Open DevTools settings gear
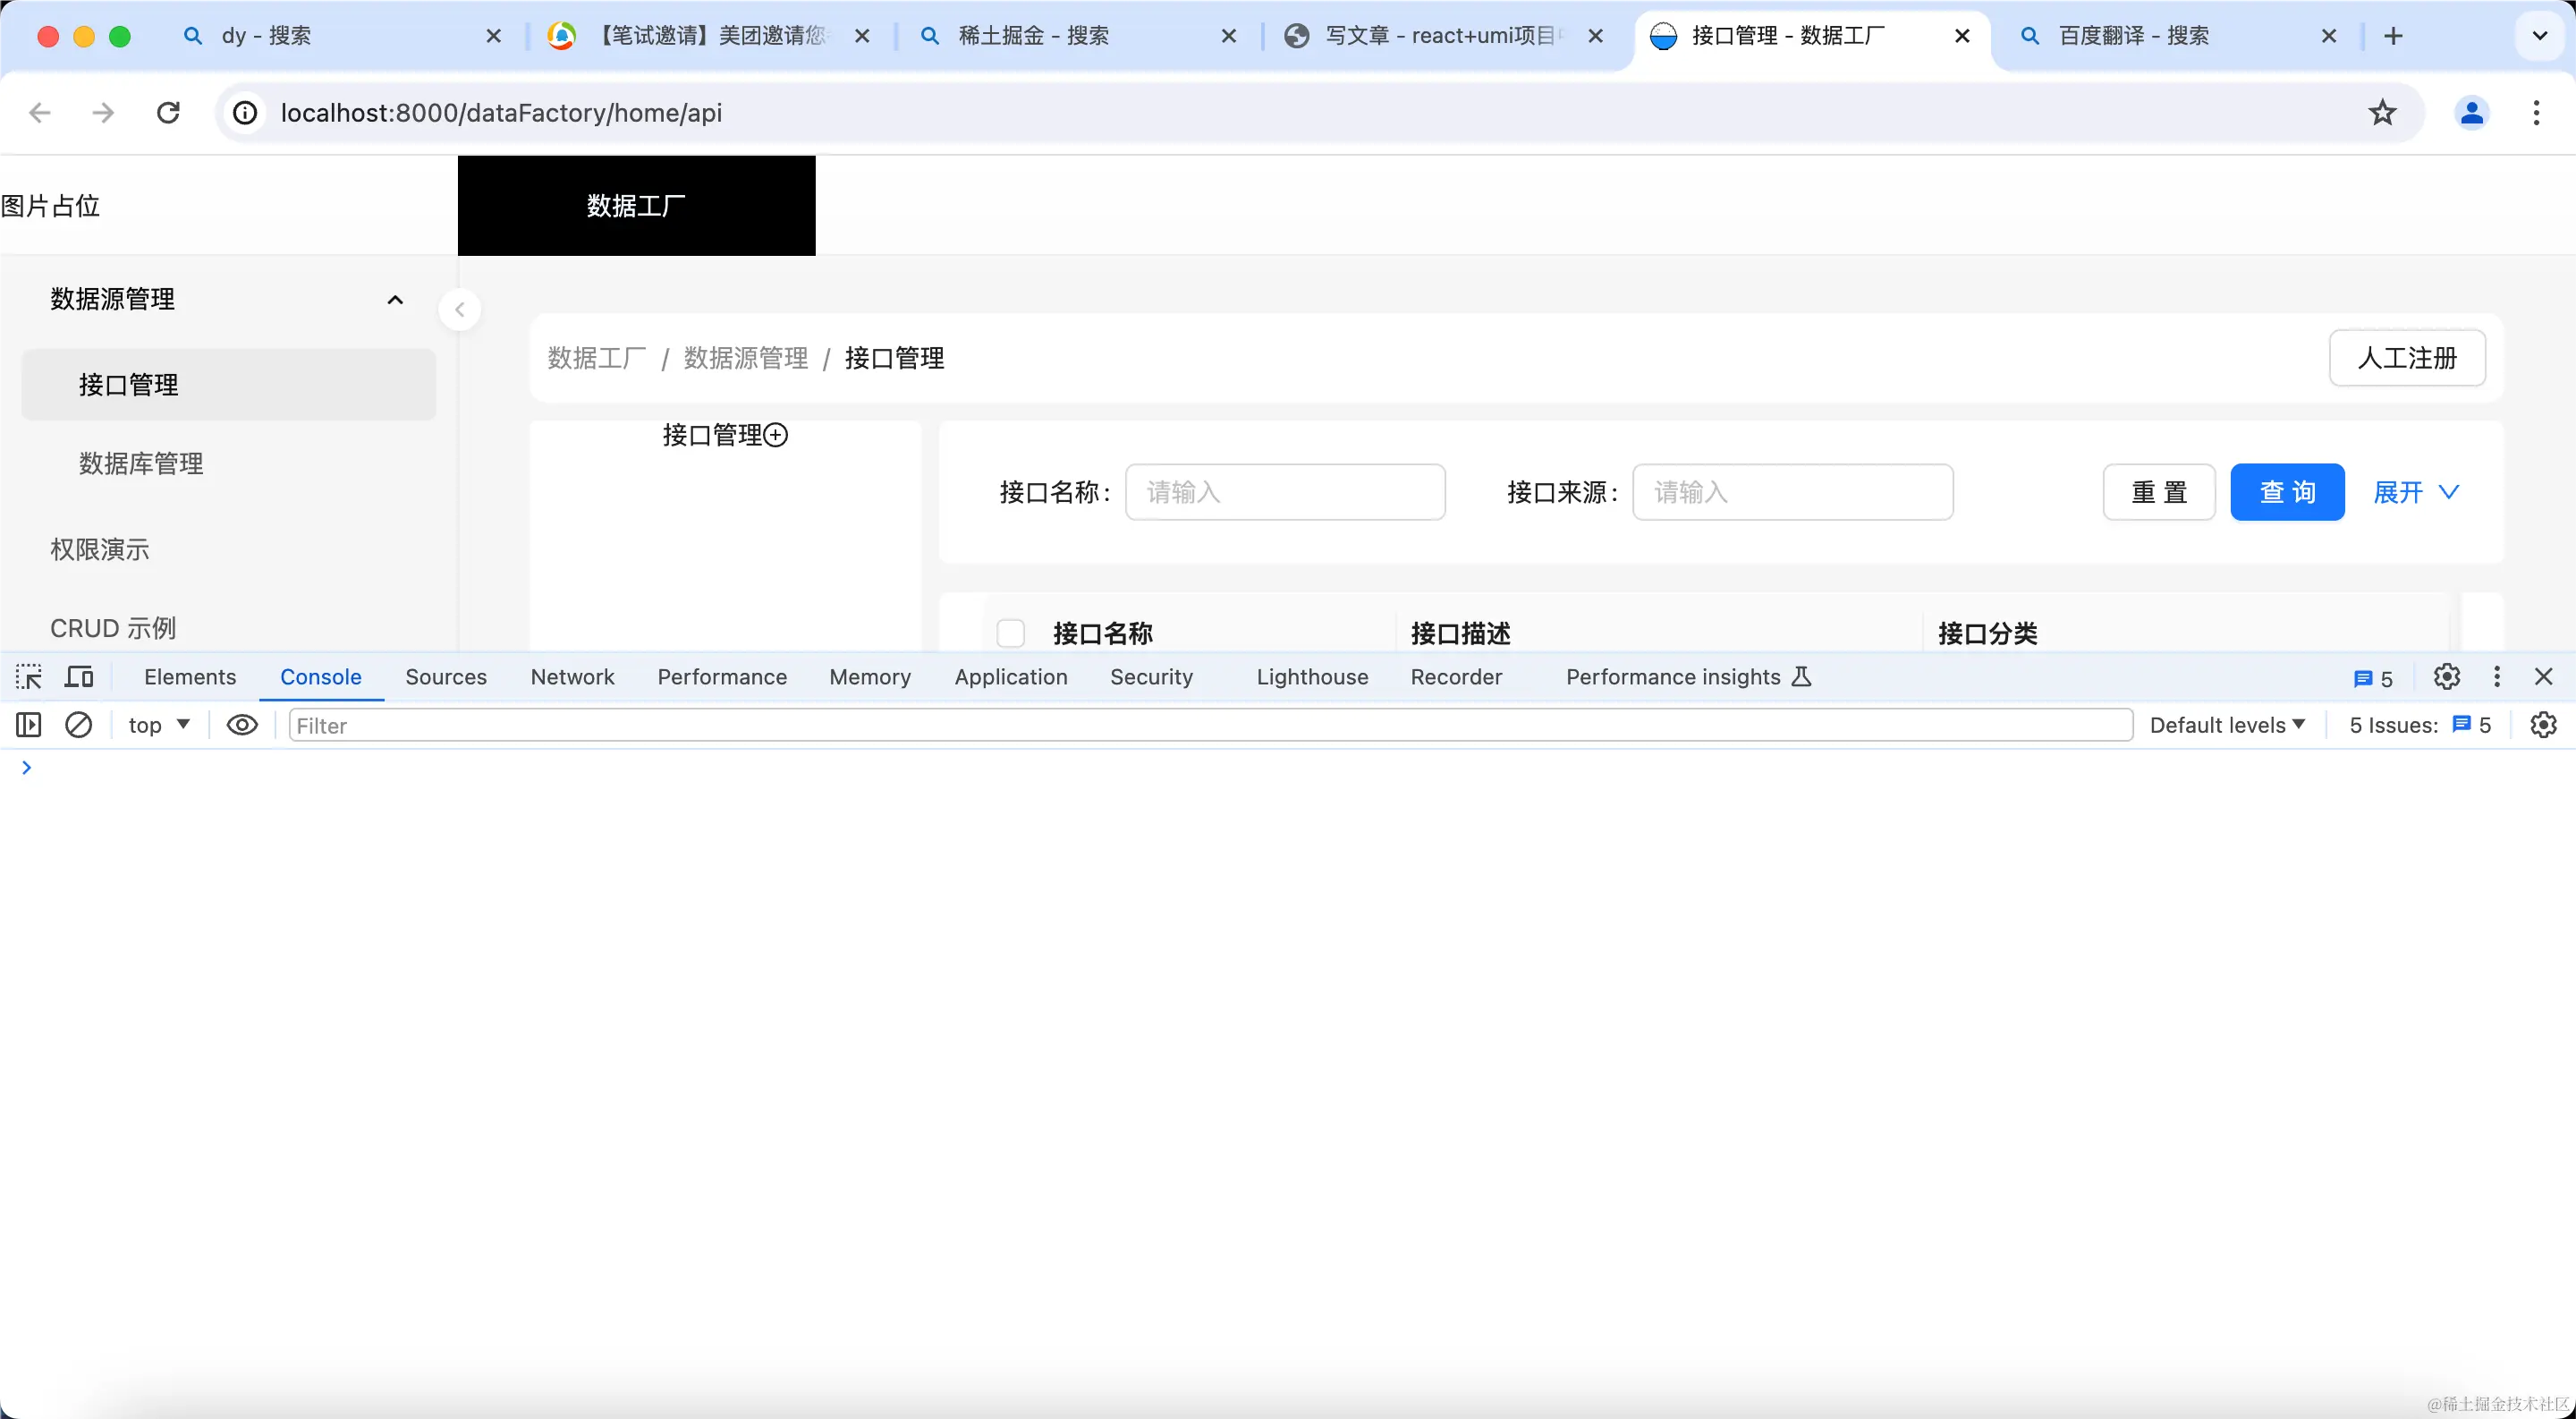 (2446, 677)
